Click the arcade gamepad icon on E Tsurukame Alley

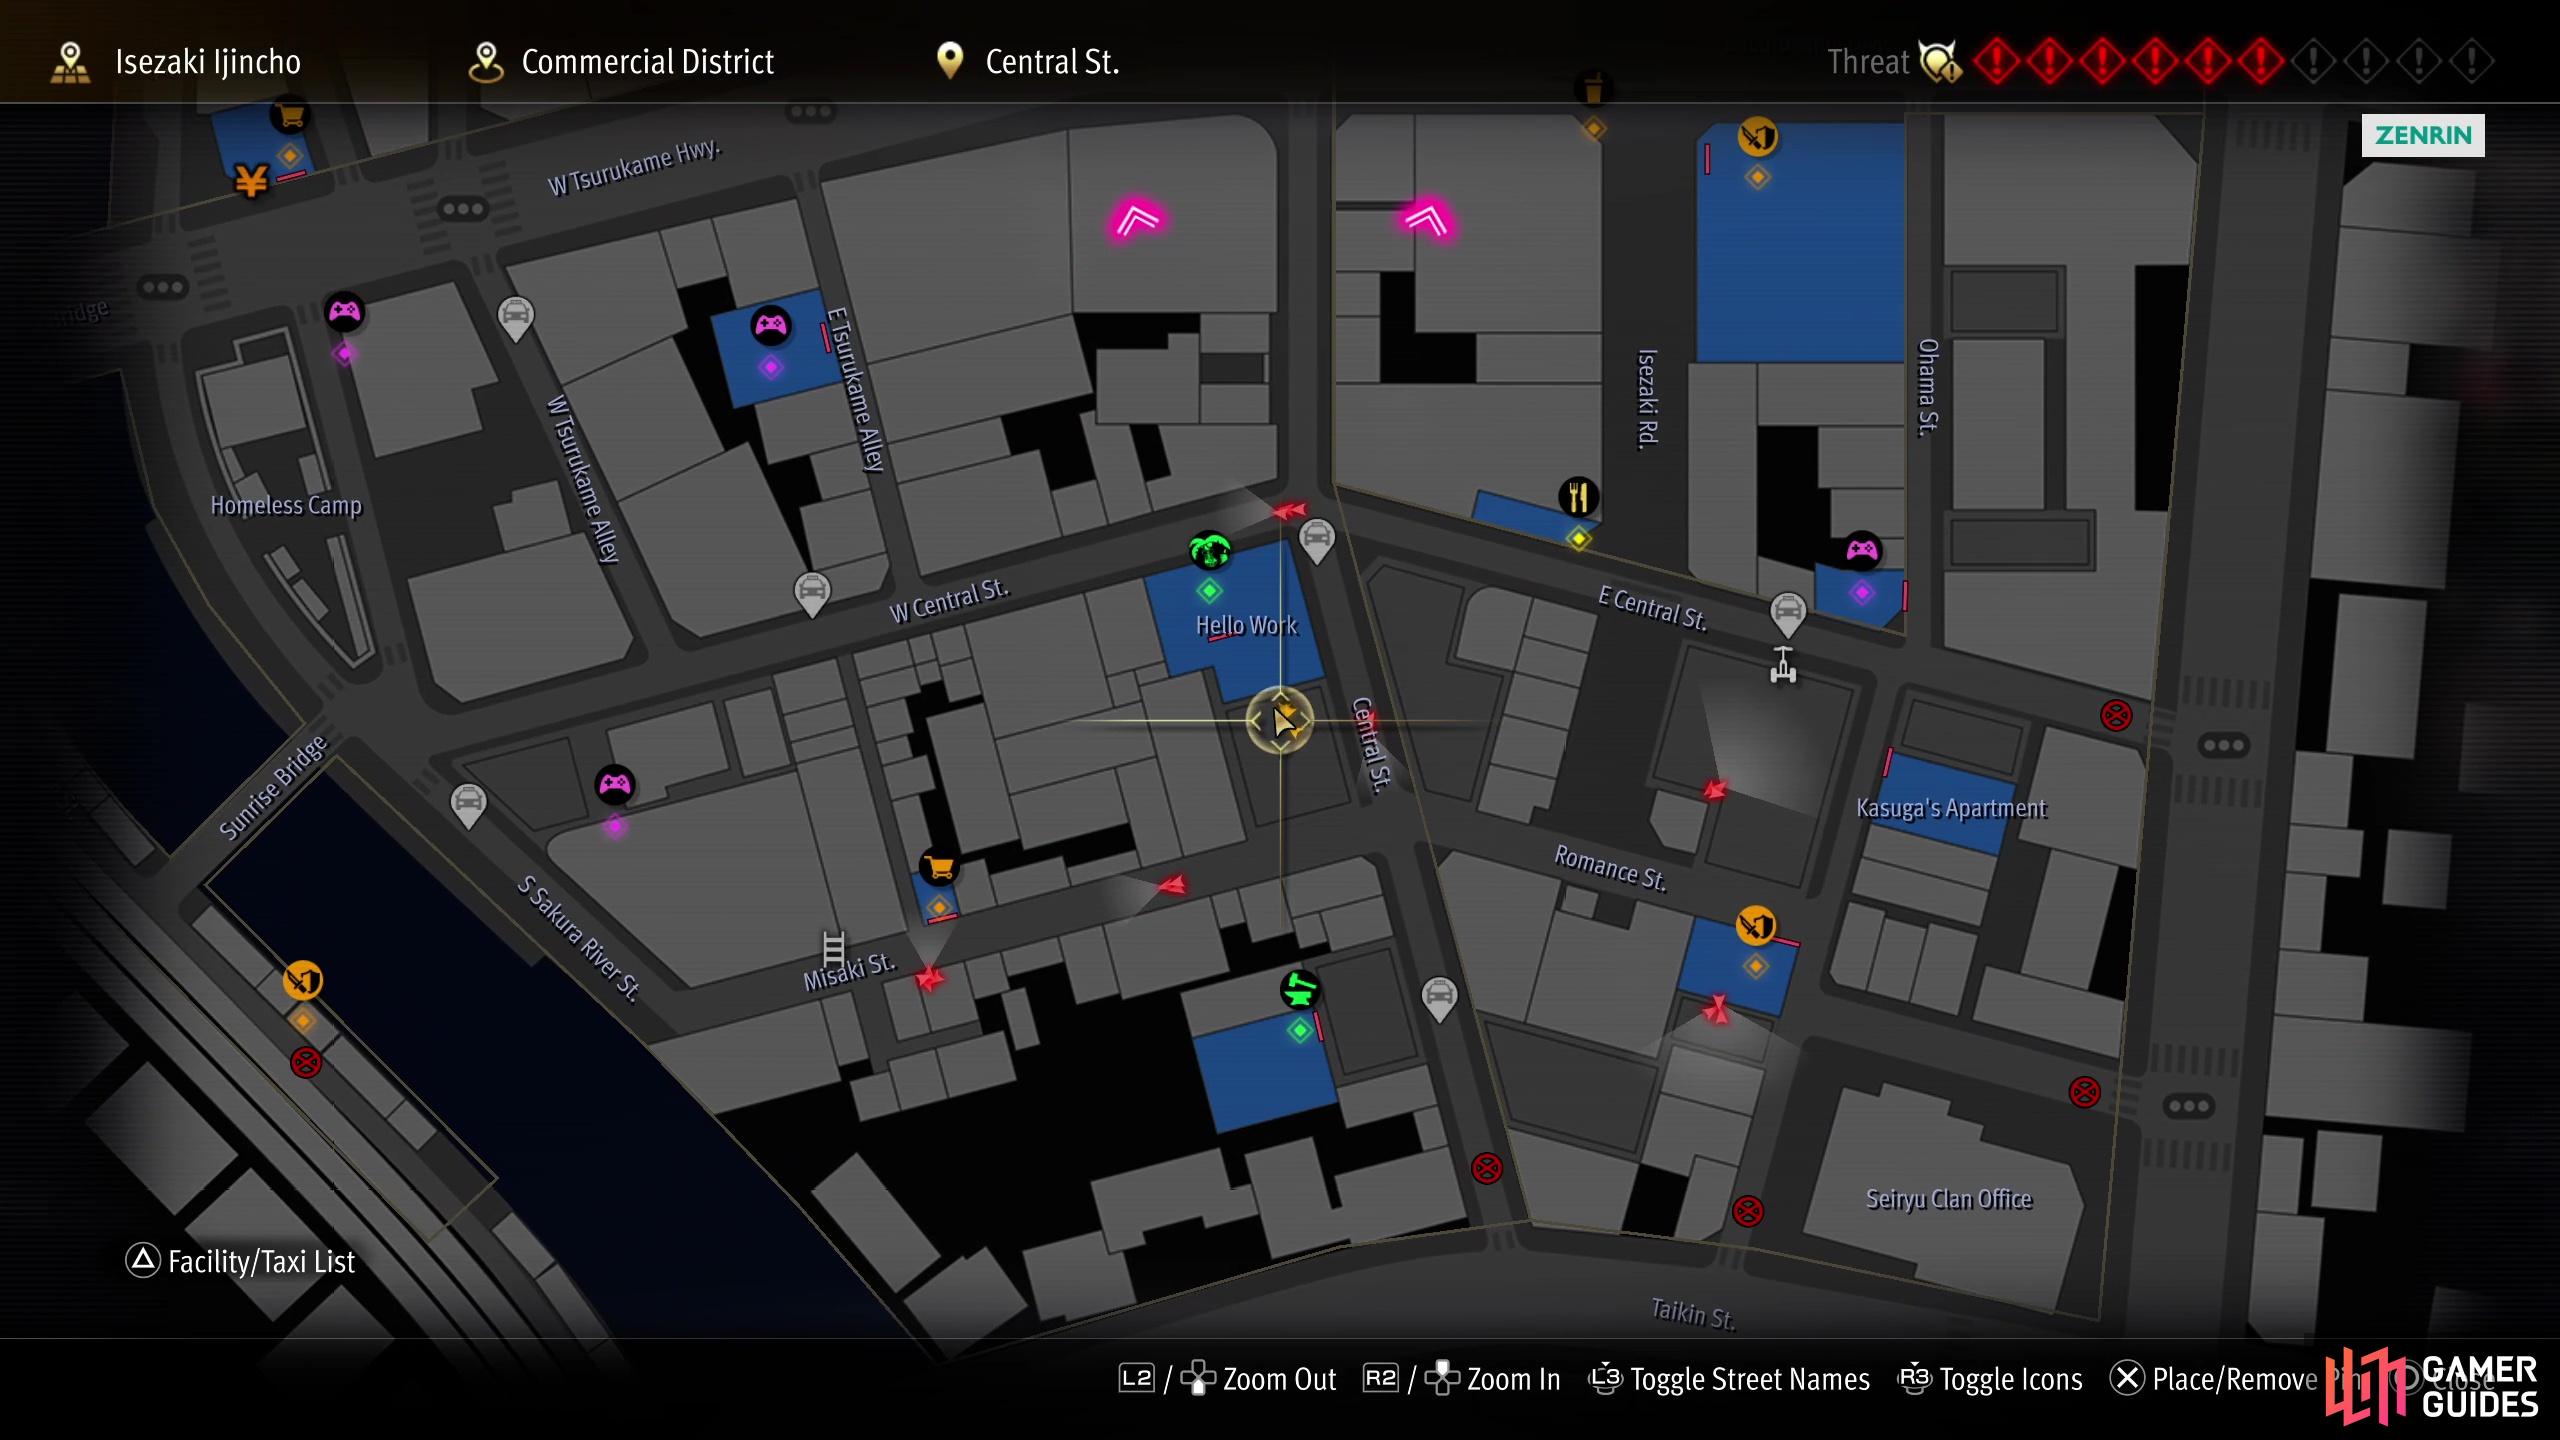tap(771, 325)
